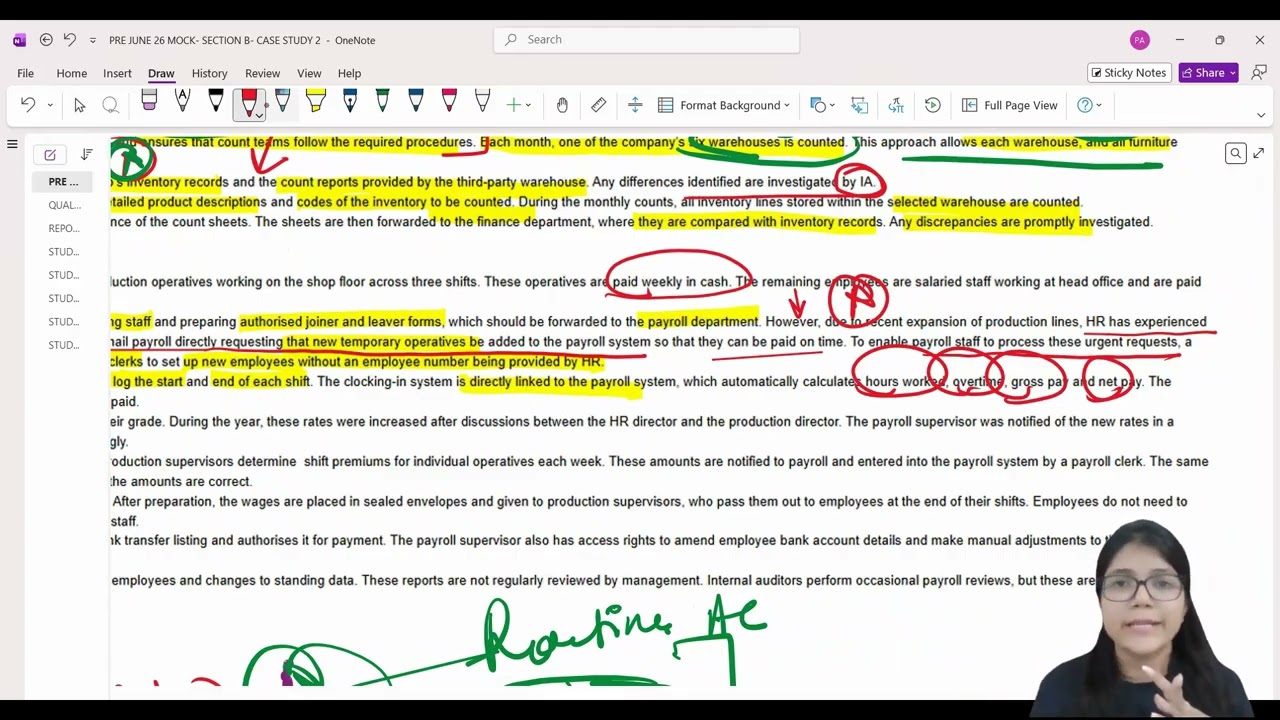The image size is (1280, 720).
Task: Click the PA account avatar
Action: coord(1139,40)
